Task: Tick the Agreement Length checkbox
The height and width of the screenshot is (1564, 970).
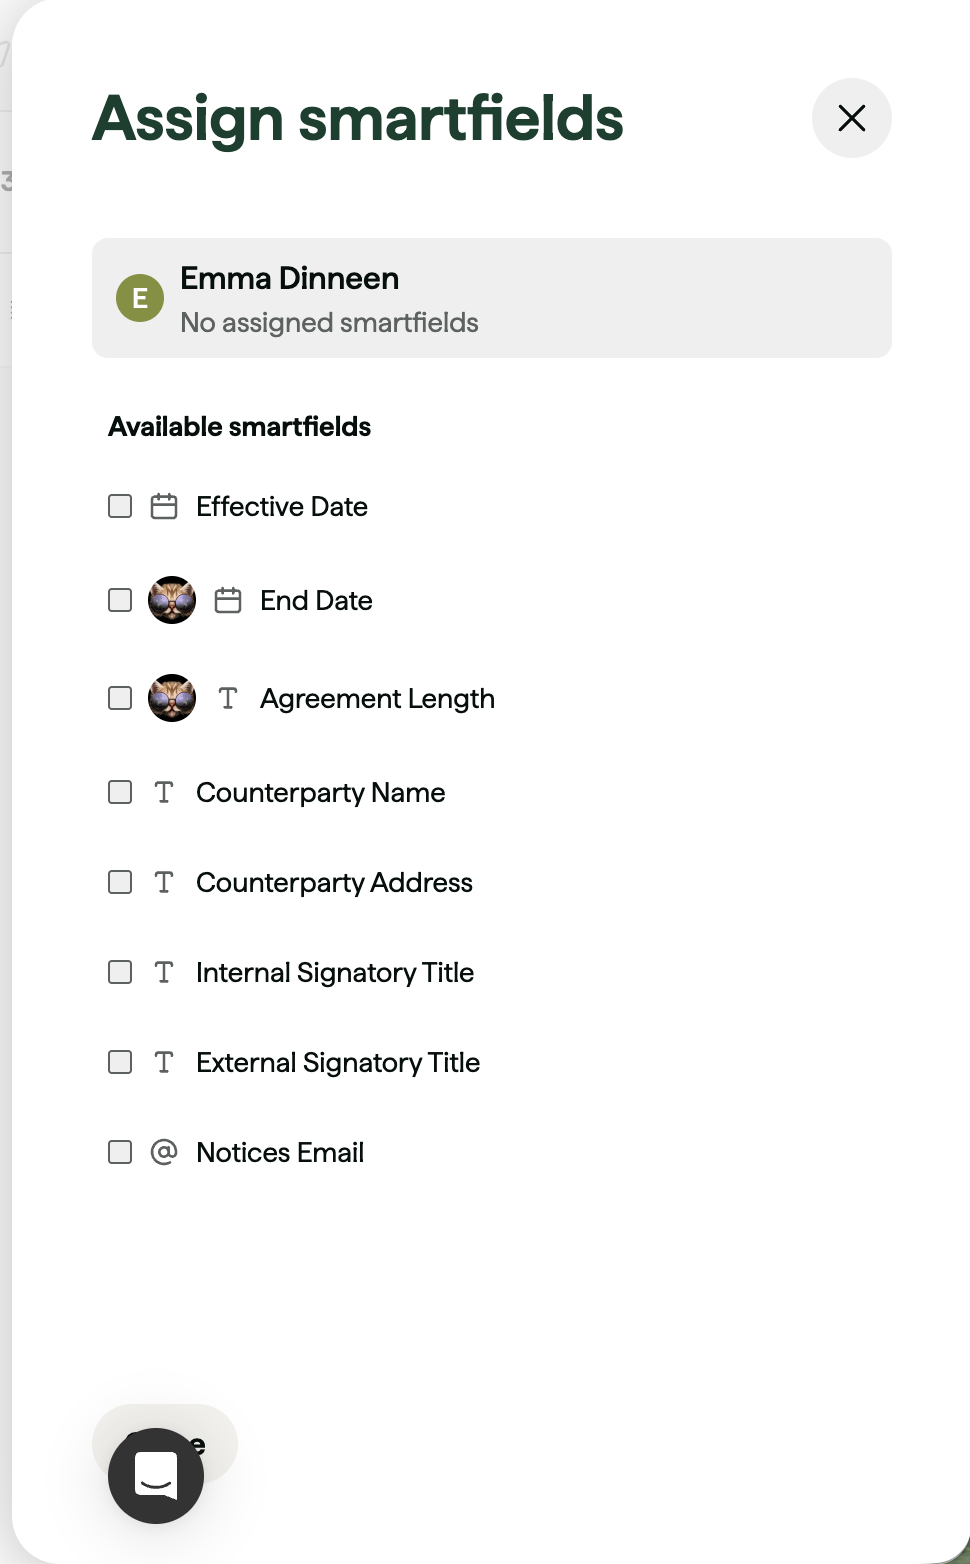Action: [x=120, y=698]
